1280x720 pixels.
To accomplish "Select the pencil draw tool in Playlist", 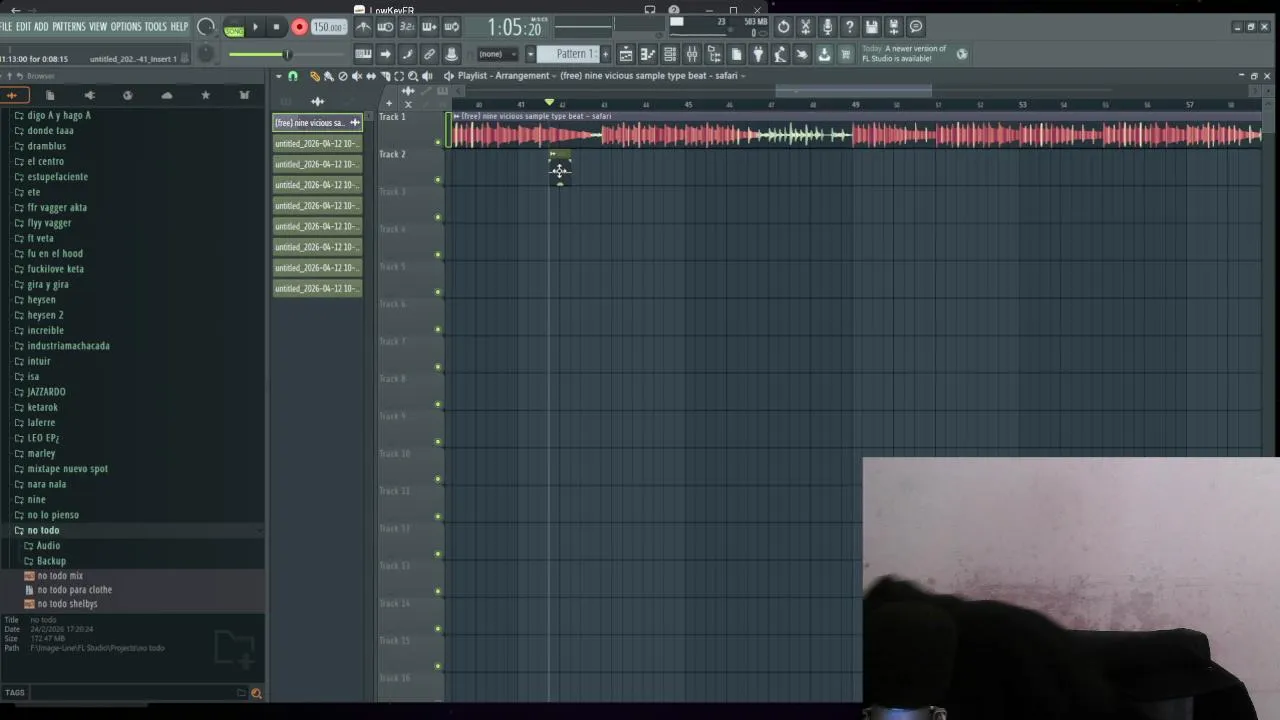I will [x=315, y=76].
